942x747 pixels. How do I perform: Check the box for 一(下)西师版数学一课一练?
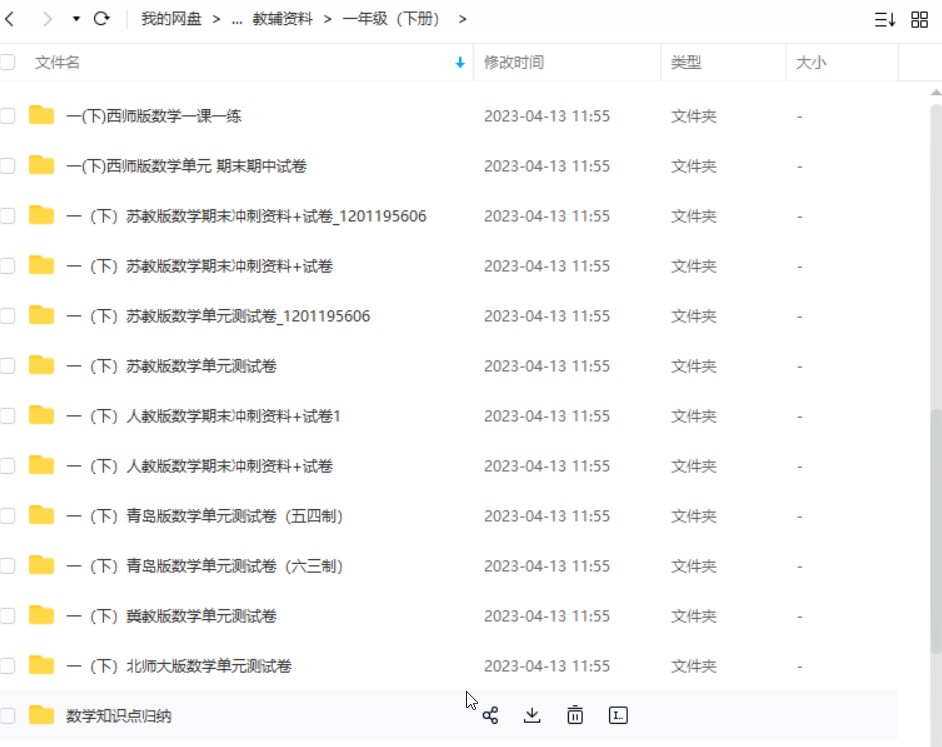coord(8,115)
